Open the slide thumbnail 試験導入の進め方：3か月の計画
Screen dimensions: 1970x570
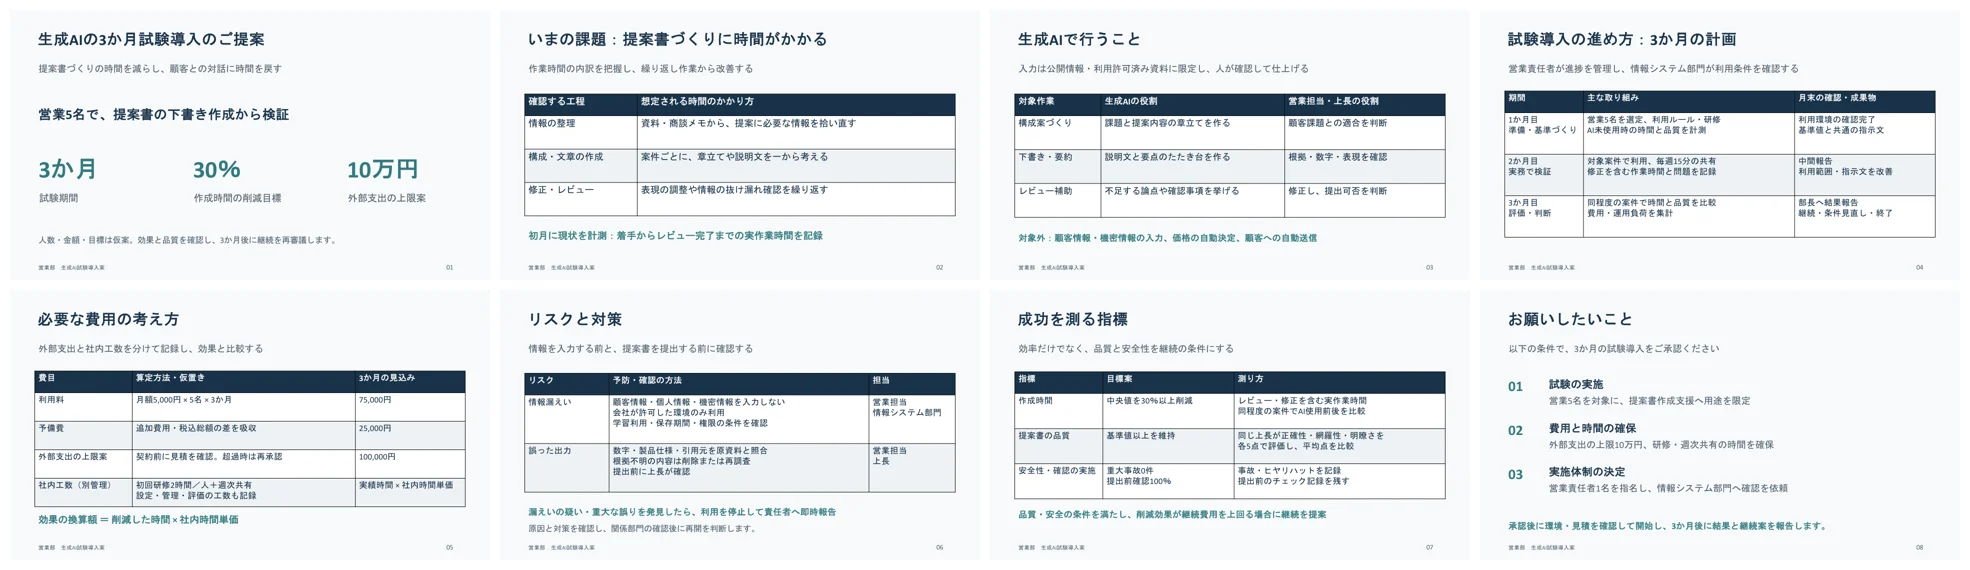[1720, 145]
